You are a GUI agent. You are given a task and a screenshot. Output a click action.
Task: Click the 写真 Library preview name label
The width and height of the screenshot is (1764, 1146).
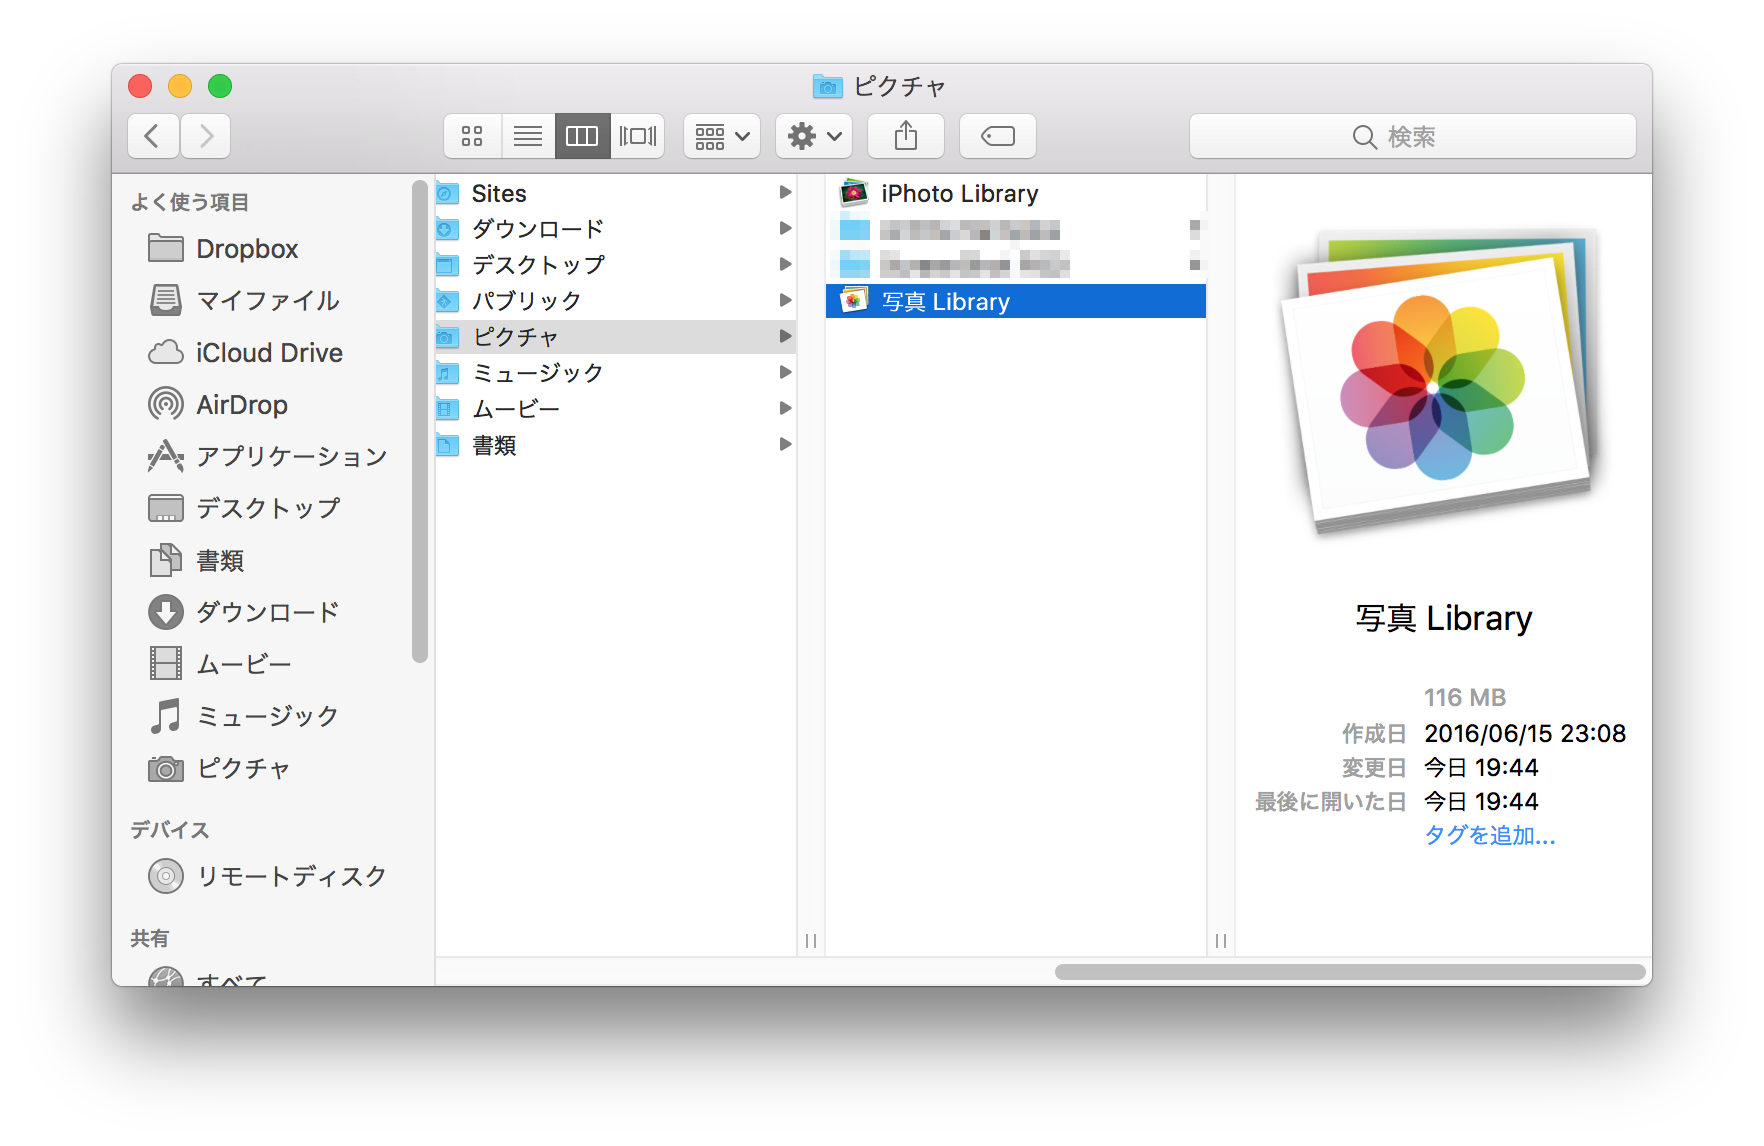click(x=1444, y=618)
